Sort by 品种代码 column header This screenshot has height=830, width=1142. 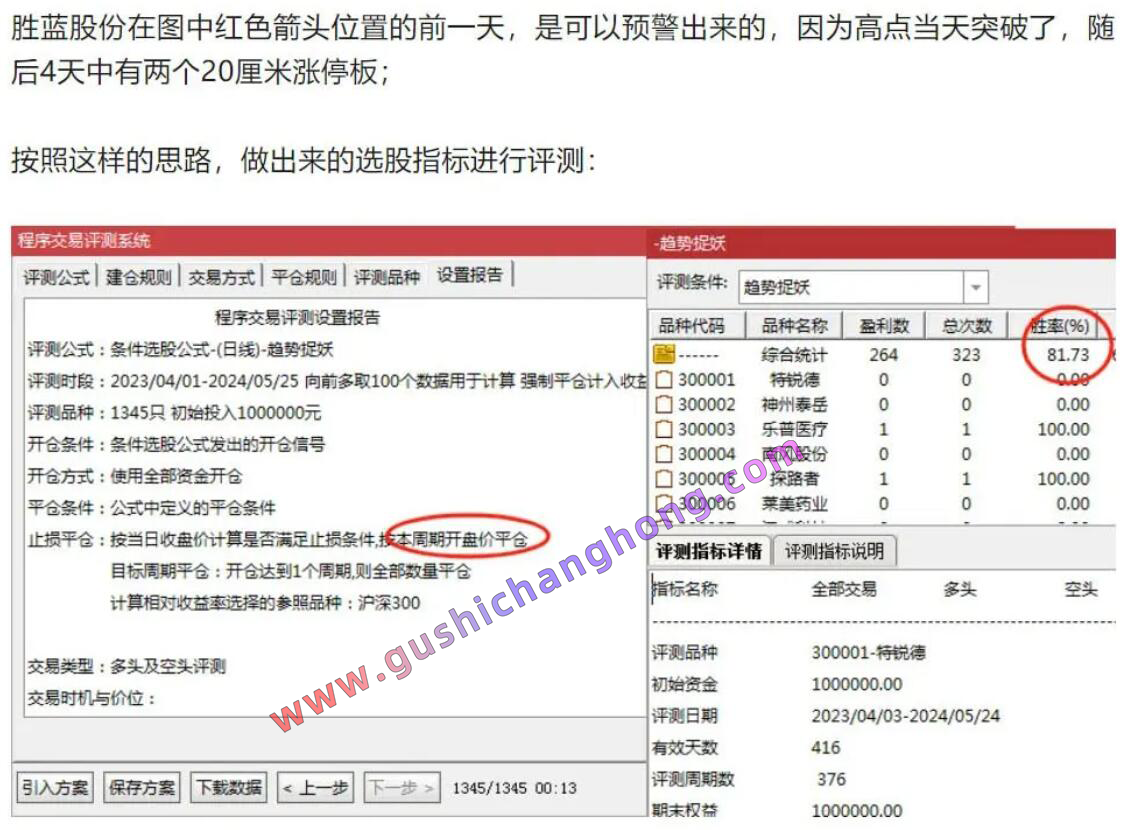(697, 325)
